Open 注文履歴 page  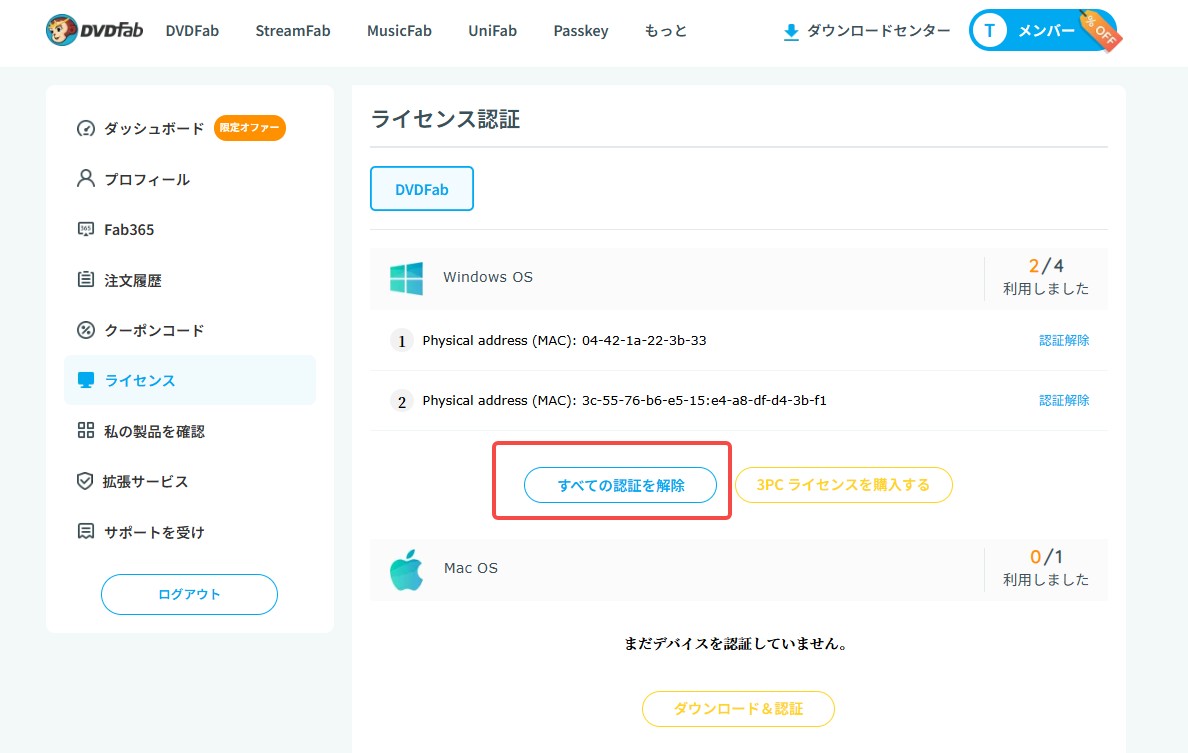[133, 280]
